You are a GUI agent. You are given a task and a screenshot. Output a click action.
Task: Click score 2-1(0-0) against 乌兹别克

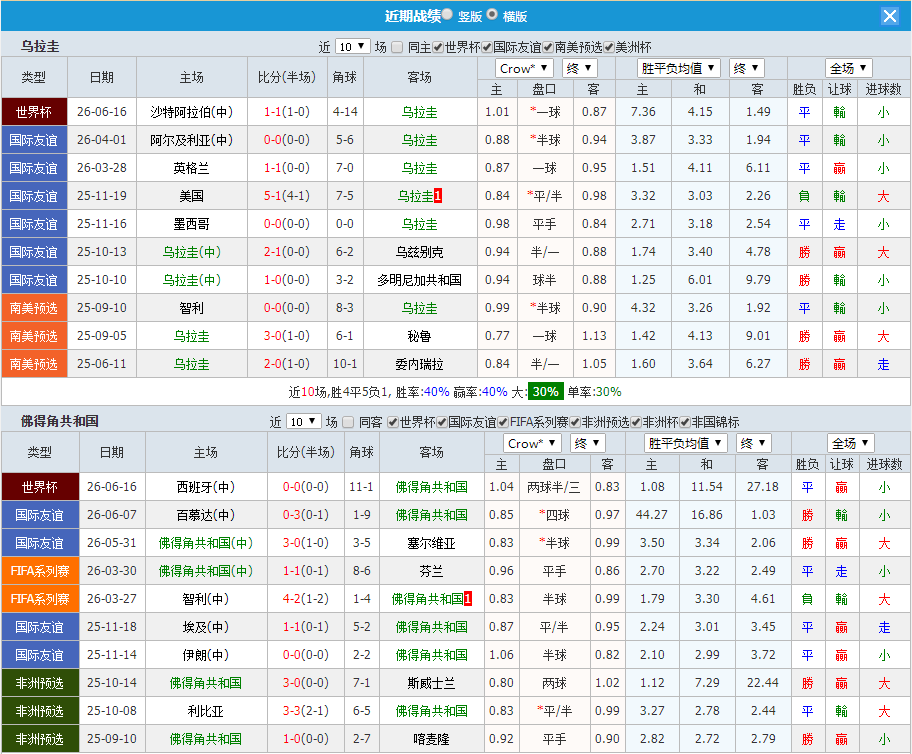[287, 252]
